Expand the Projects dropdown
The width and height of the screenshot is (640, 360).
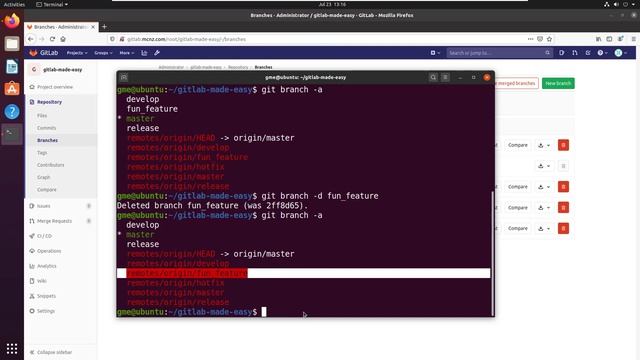77,53
